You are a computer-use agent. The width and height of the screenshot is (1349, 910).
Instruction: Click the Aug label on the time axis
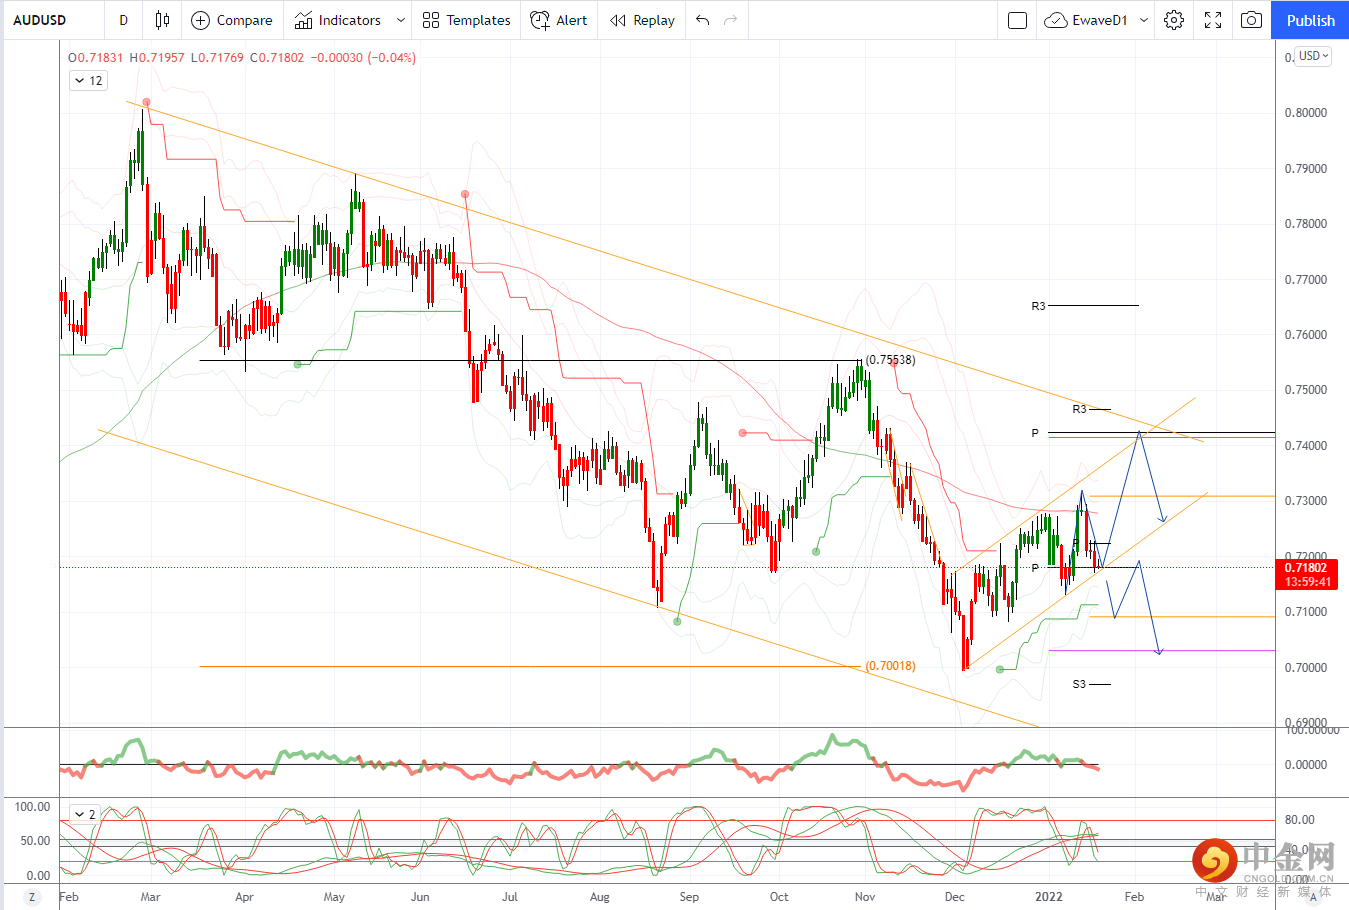(599, 897)
